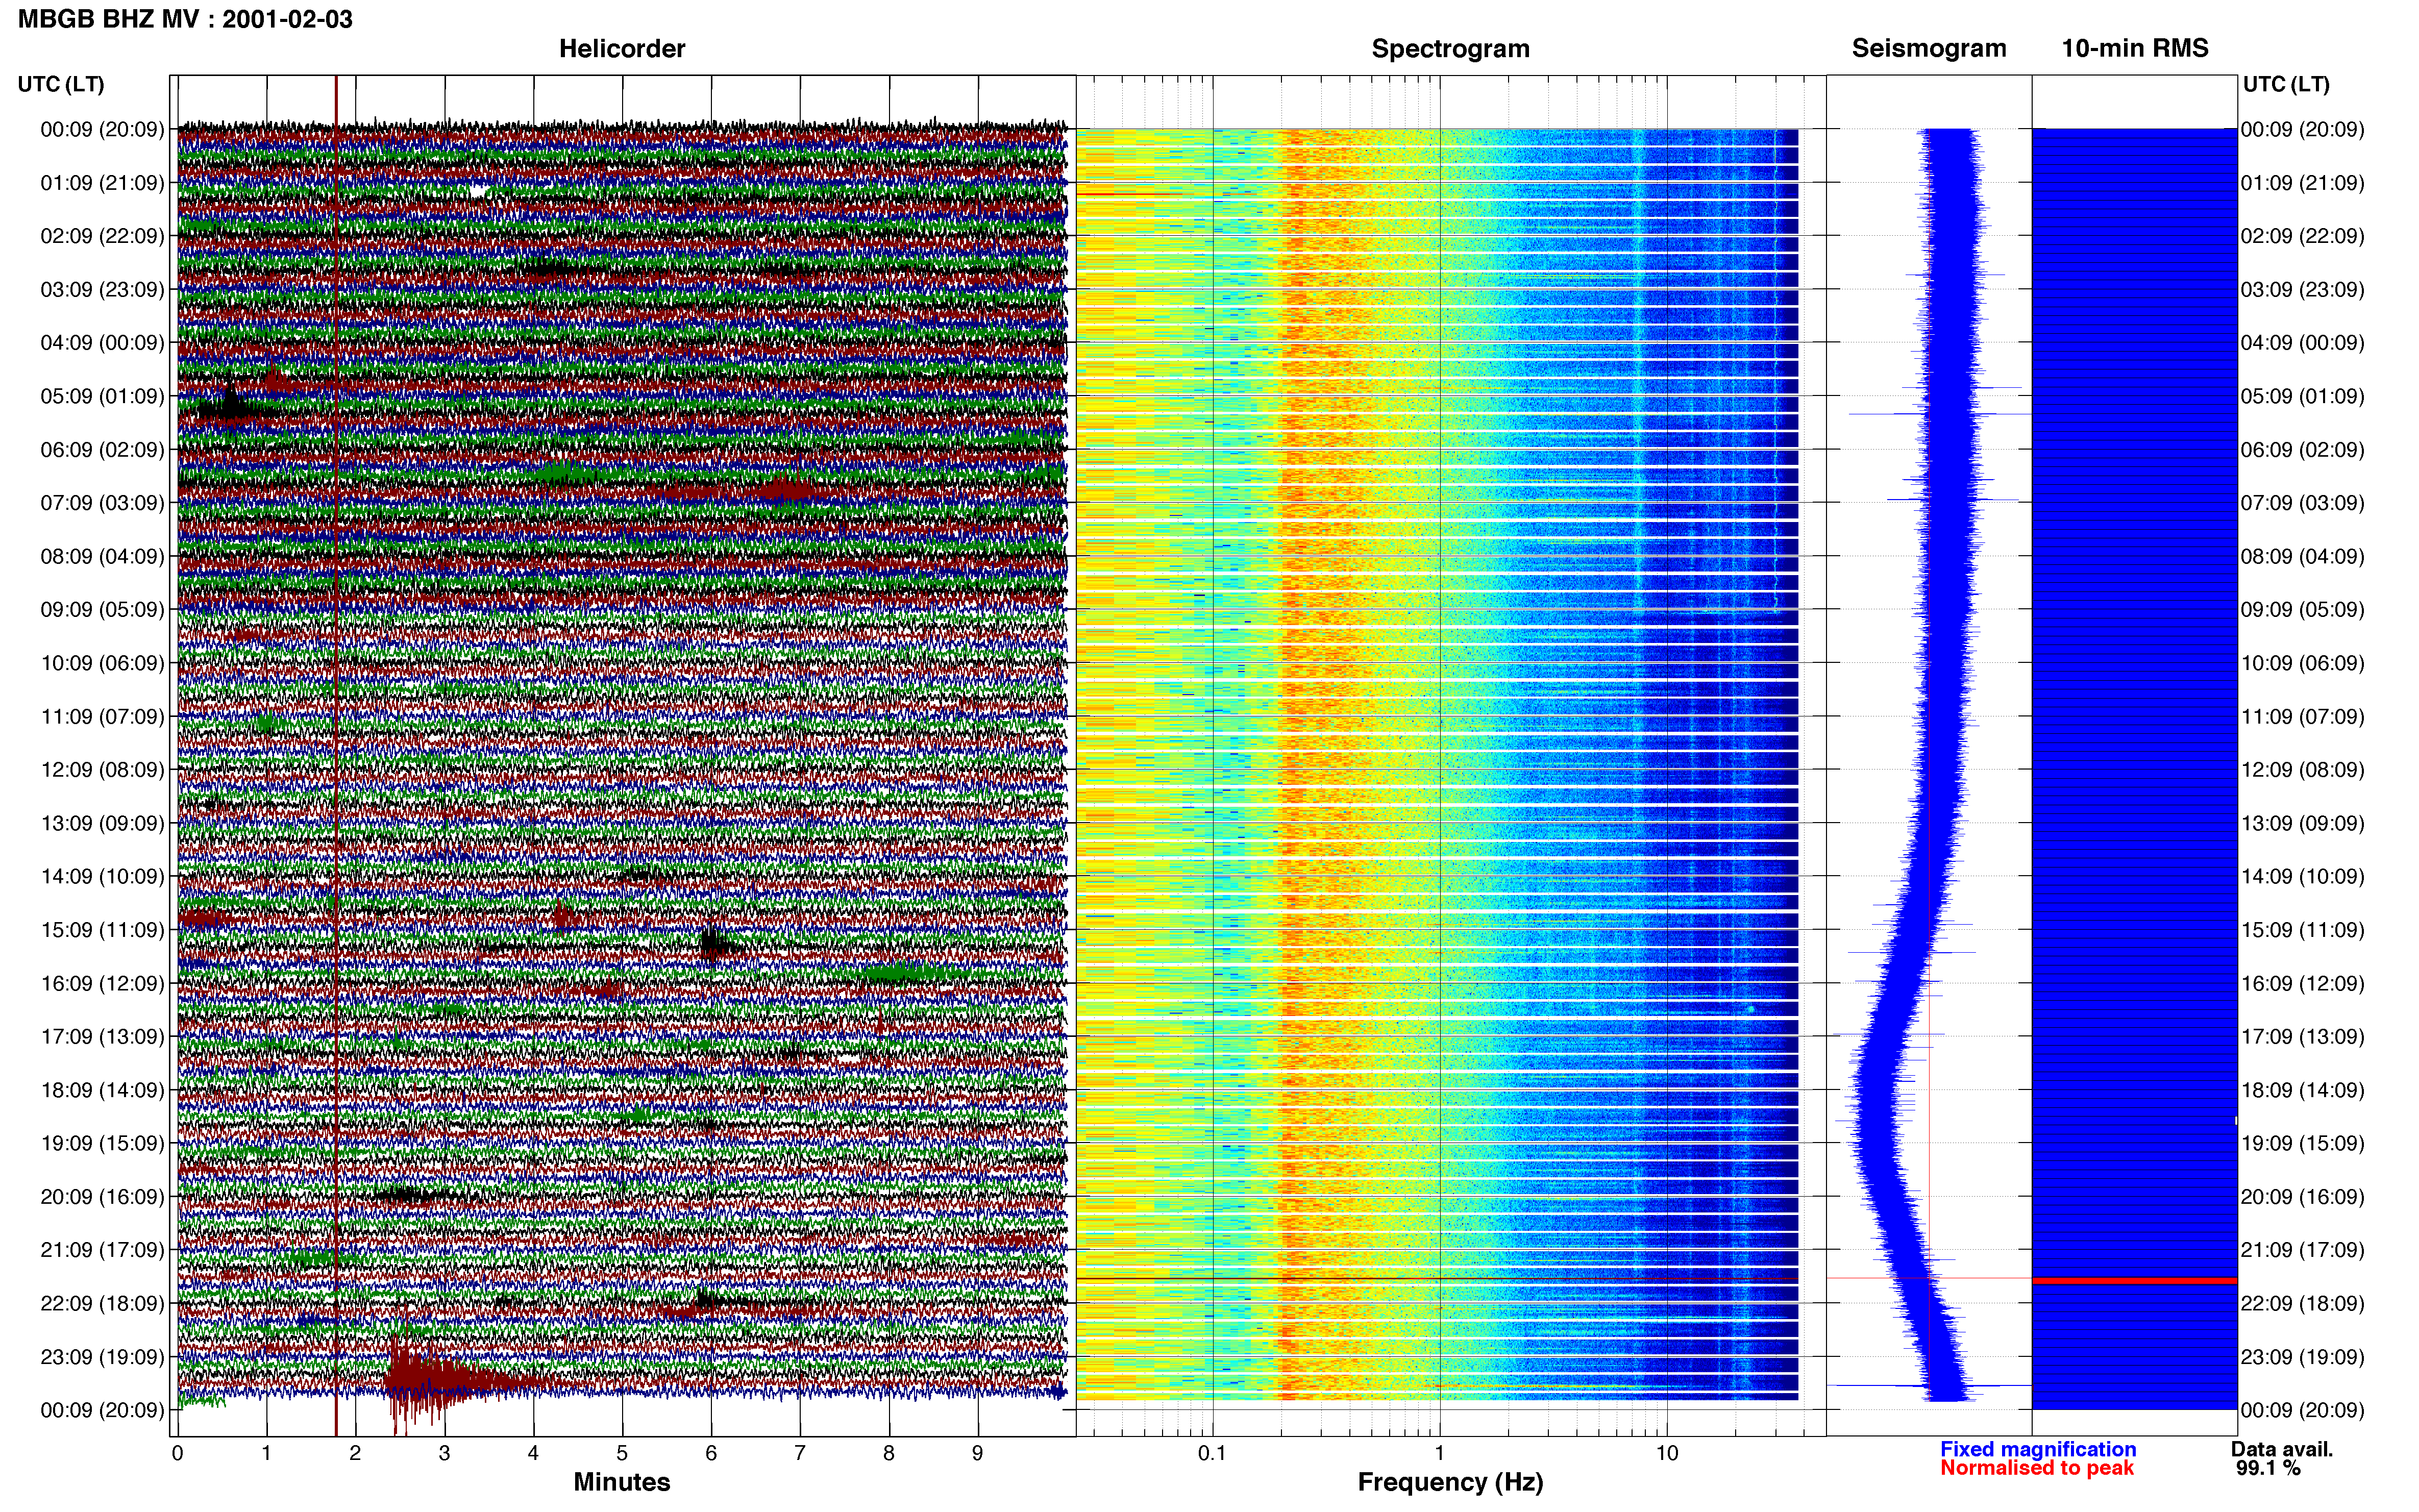Click left-axis time label 19:09 (15:09)
The image size is (2419, 1512).
click(102, 1143)
